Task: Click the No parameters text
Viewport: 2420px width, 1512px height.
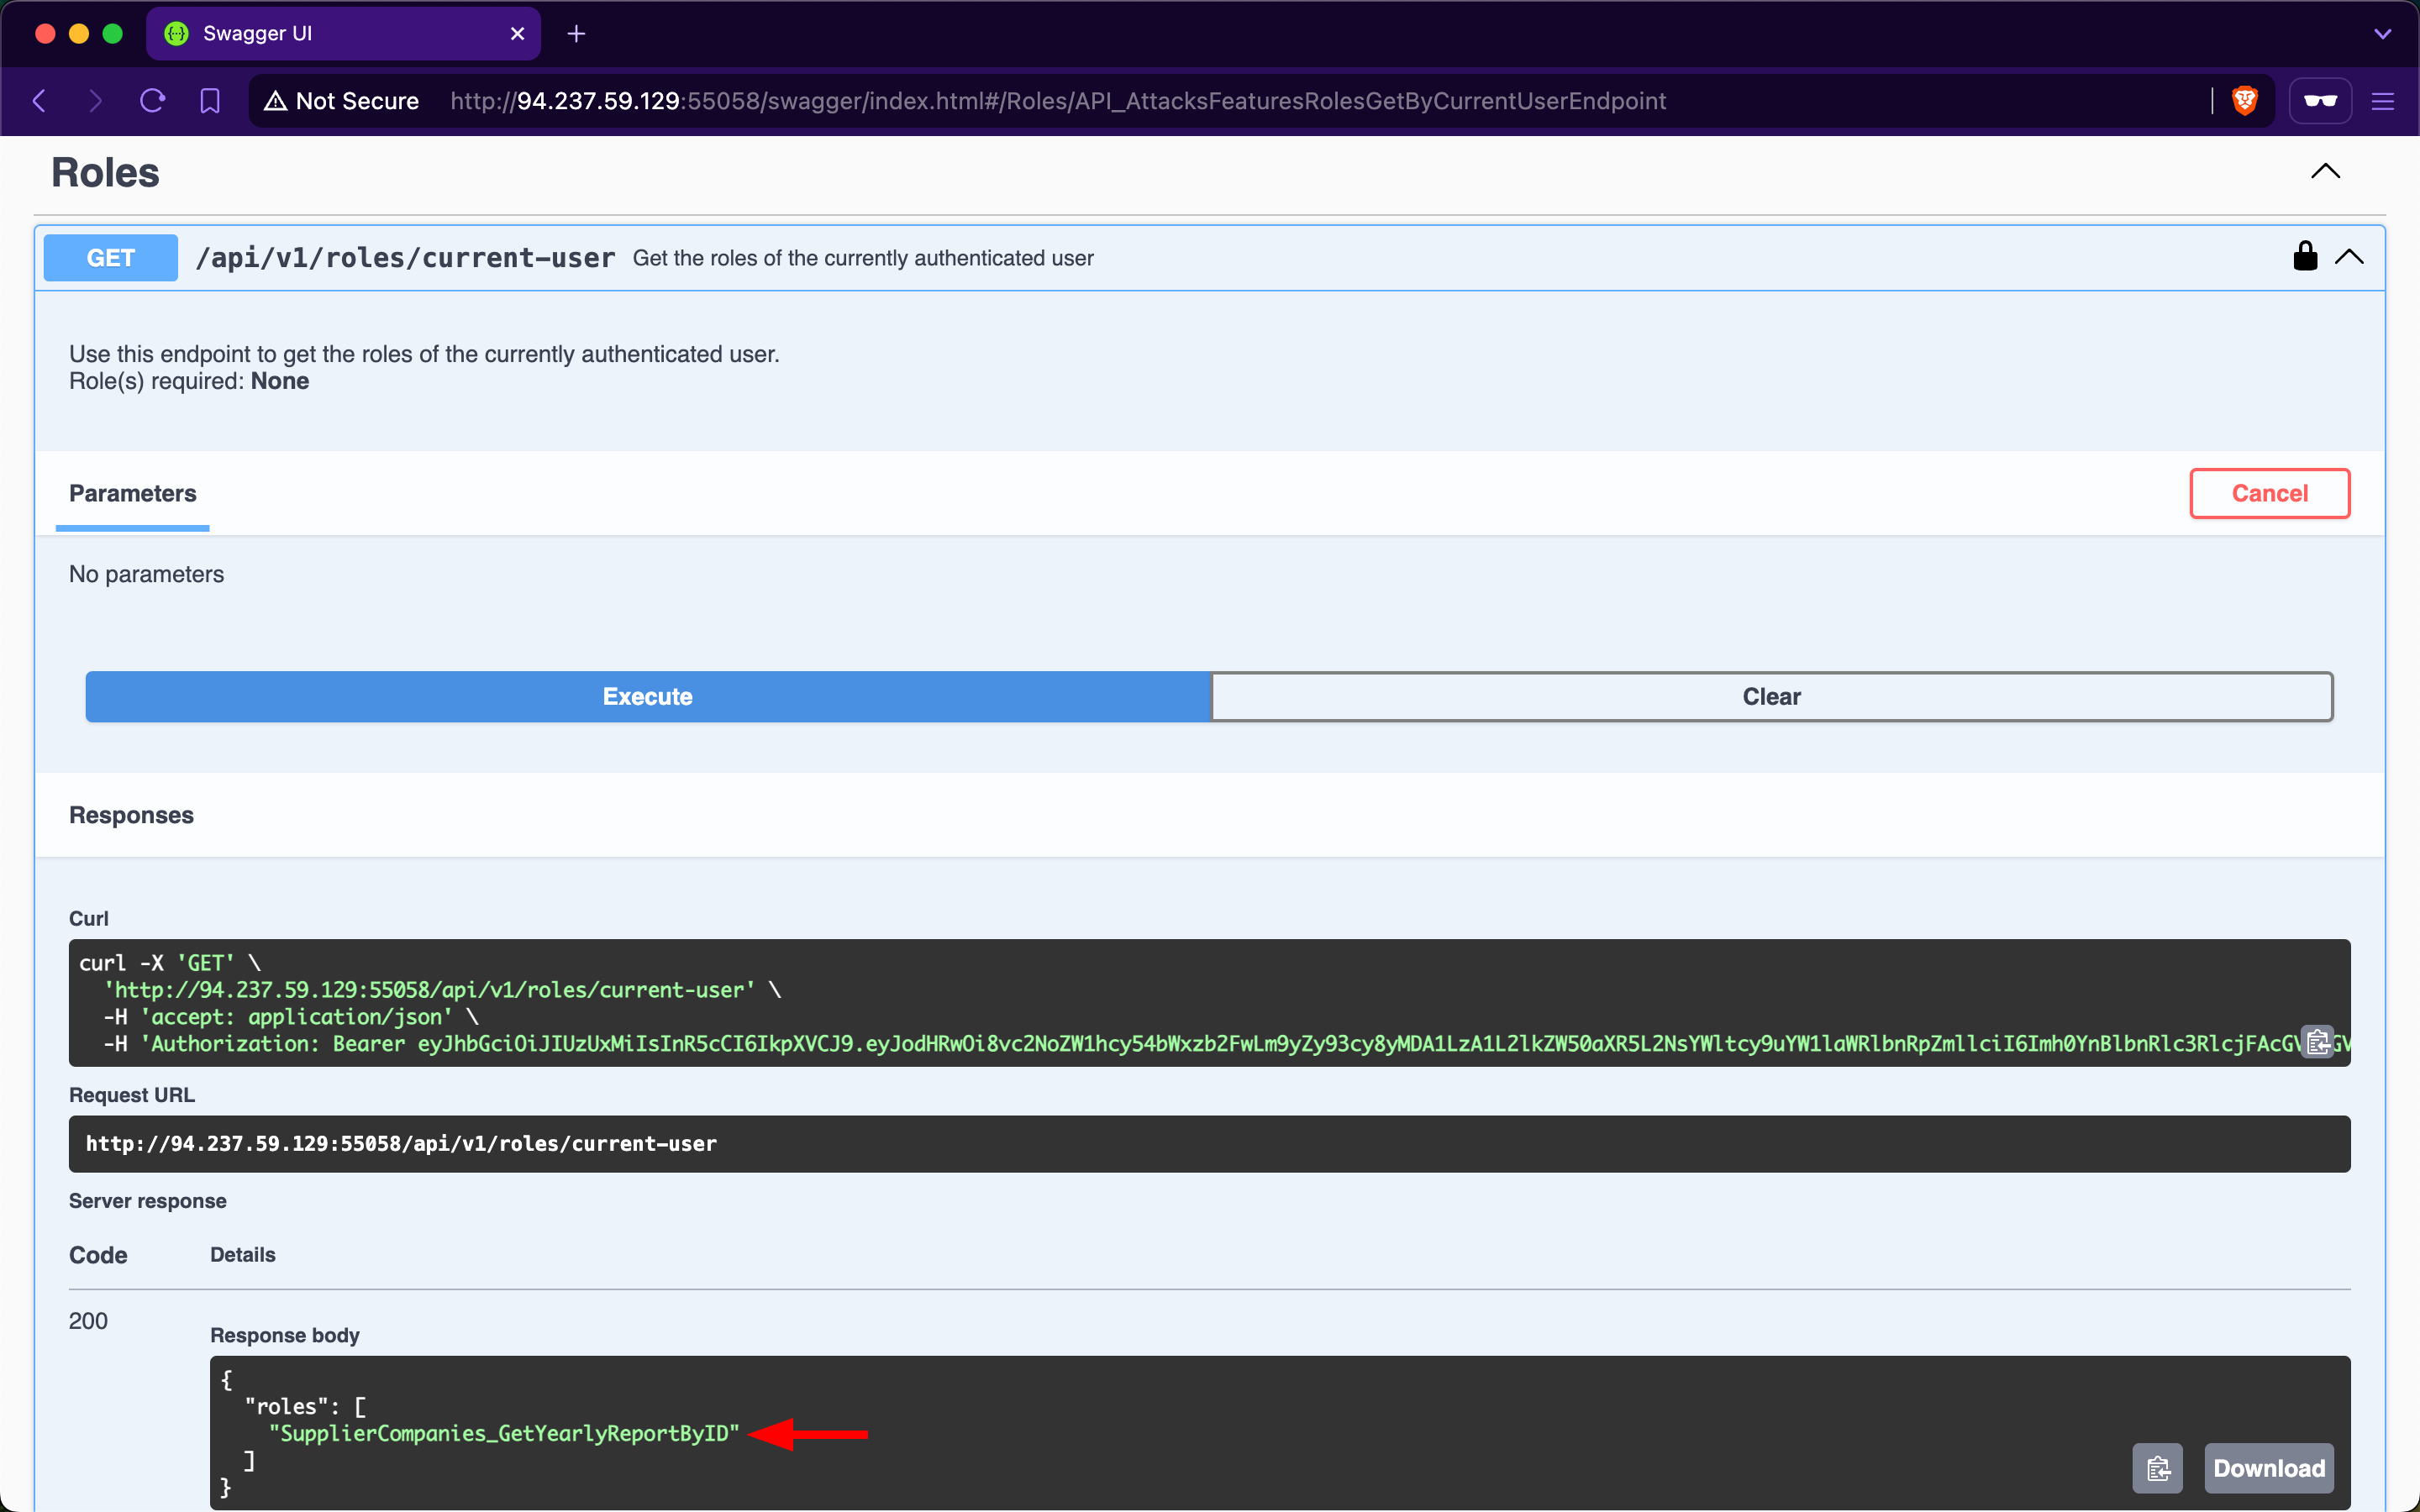Action: tap(146, 574)
